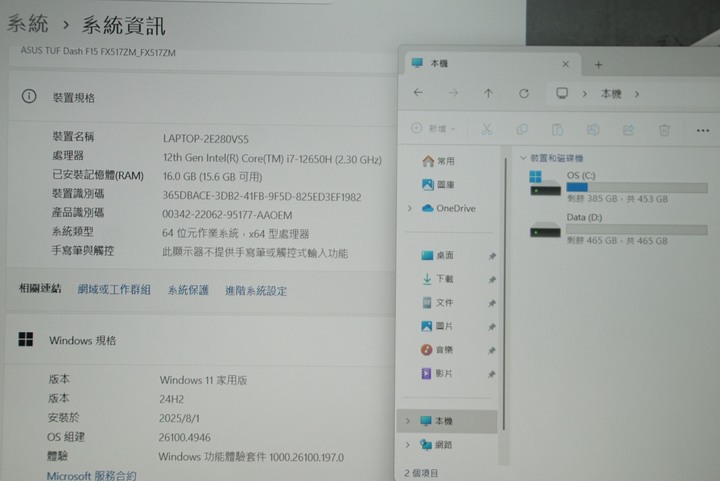Screen dimensions: 720x481
Task: Go back in File Explorer
Action: [418, 93]
